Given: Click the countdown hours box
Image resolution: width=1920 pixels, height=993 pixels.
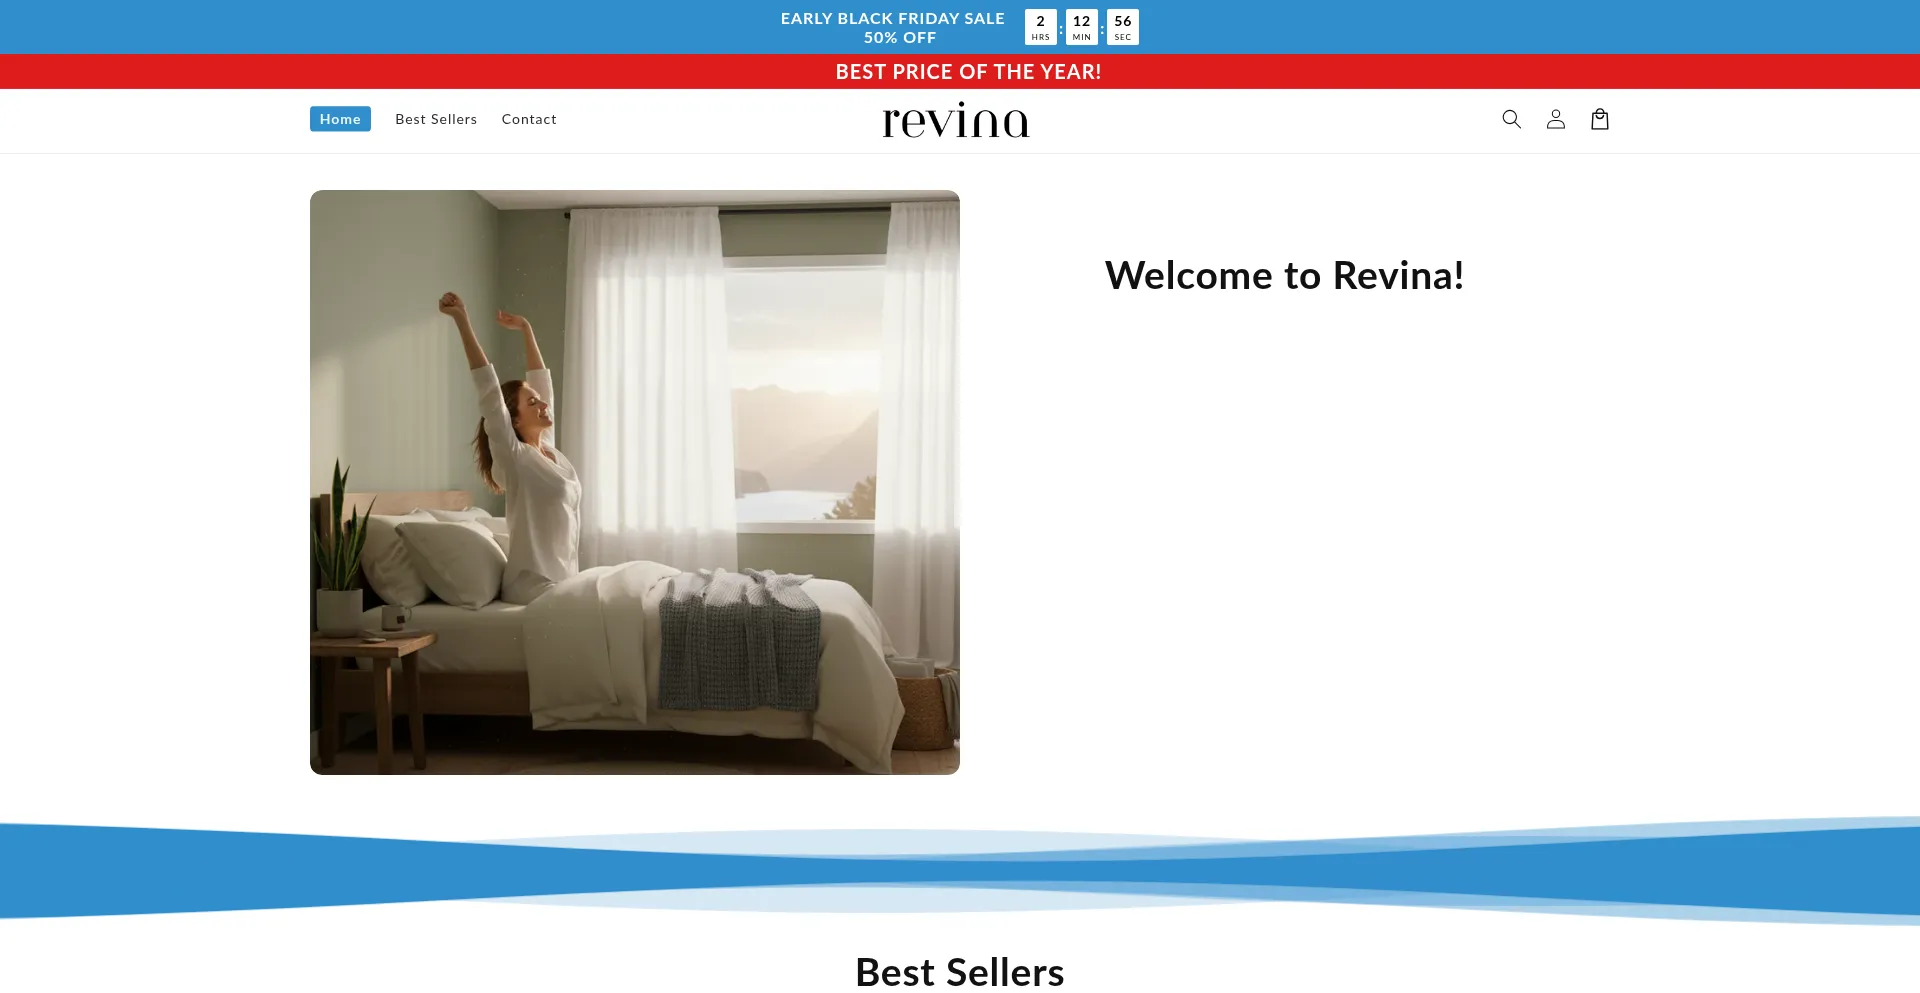Looking at the screenshot, I should point(1040,27).
